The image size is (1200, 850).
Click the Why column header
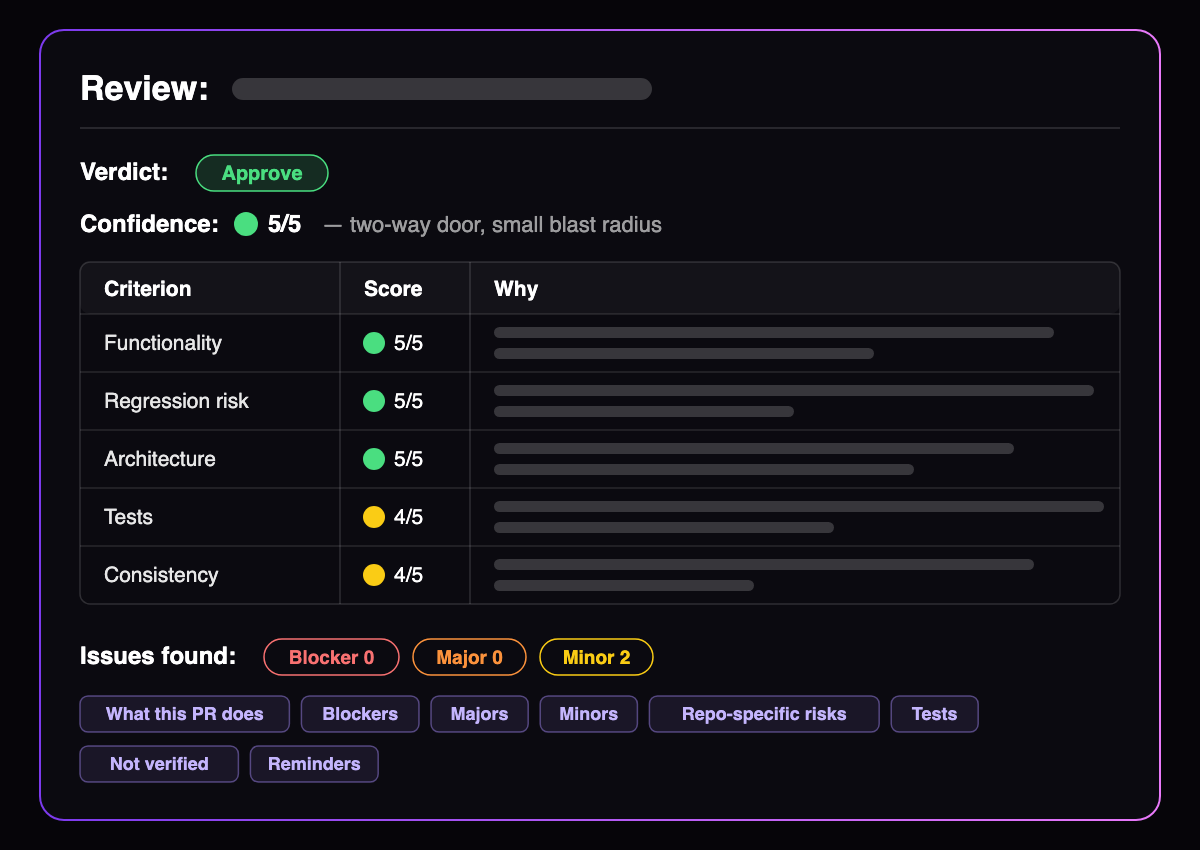795,289
